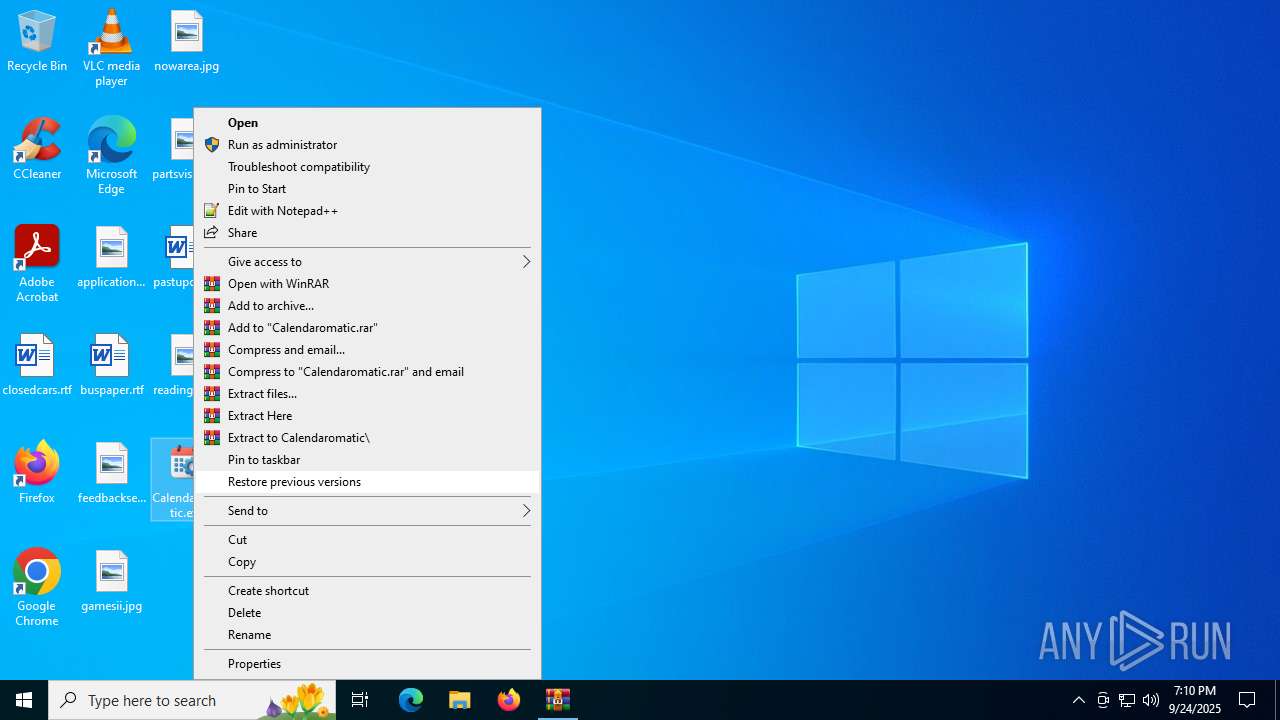Image resolution: width=1280 pixels, height=720 pixels.
Task: Select Add to archive...
Action: coord(367,306)
